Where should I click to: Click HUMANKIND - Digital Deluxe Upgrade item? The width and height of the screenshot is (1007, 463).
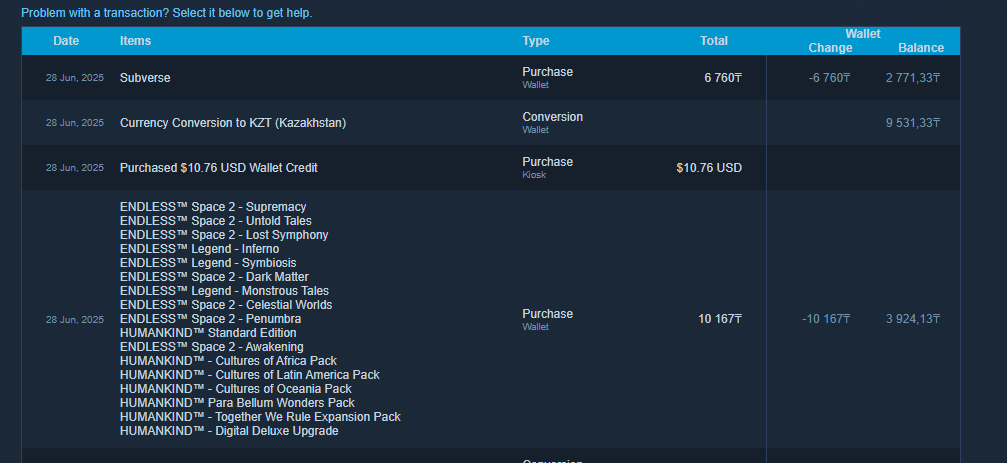tap(229, 431)
